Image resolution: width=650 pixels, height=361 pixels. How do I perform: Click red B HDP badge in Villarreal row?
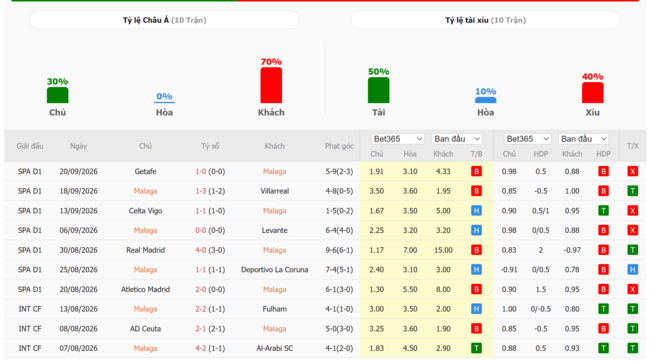(x=604, y=191)
